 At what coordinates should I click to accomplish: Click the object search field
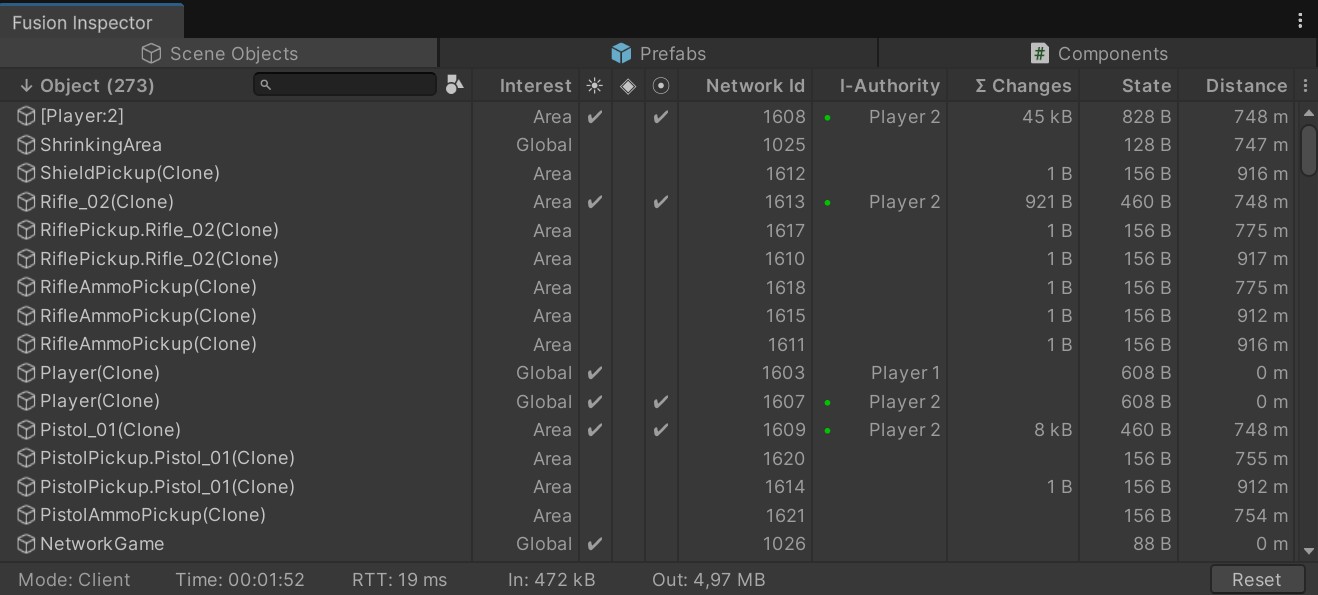[345, 85]
